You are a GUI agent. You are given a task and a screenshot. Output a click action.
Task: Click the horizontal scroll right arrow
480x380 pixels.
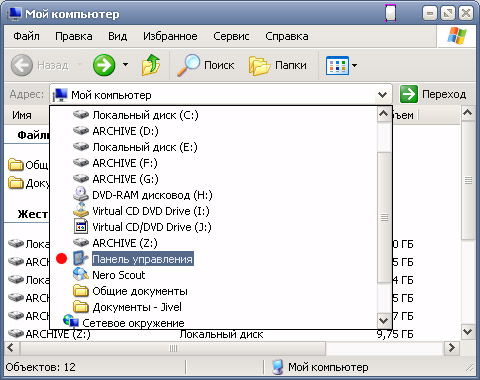point(452,348)
